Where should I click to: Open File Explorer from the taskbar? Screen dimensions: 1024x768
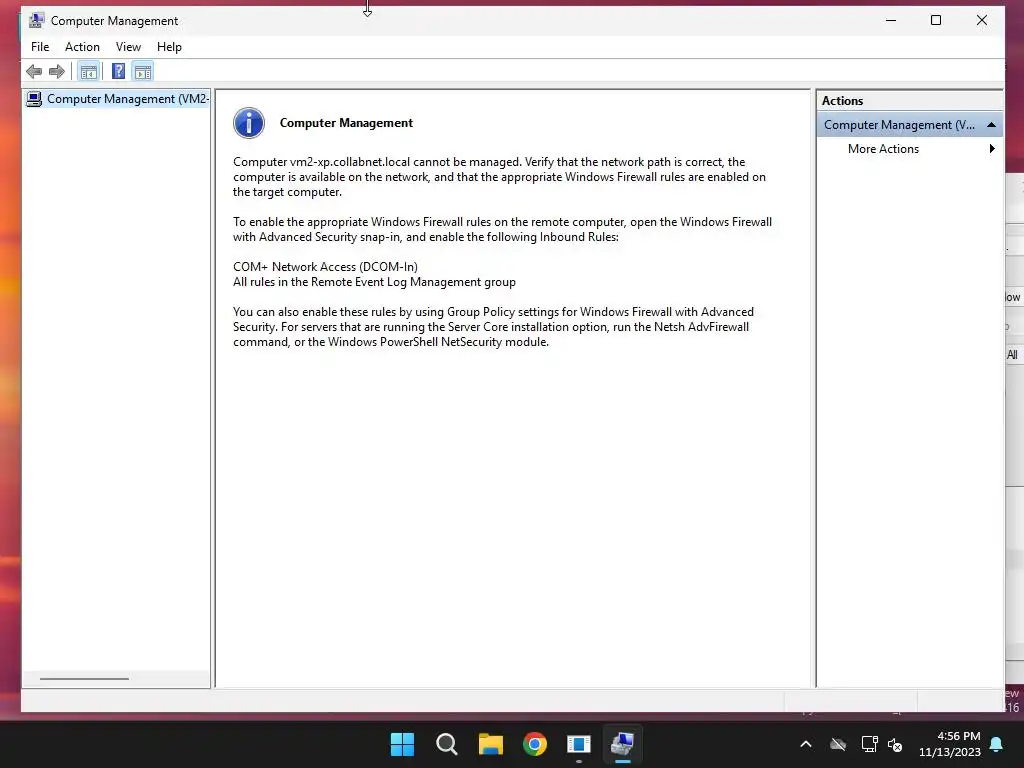[490, 744]
